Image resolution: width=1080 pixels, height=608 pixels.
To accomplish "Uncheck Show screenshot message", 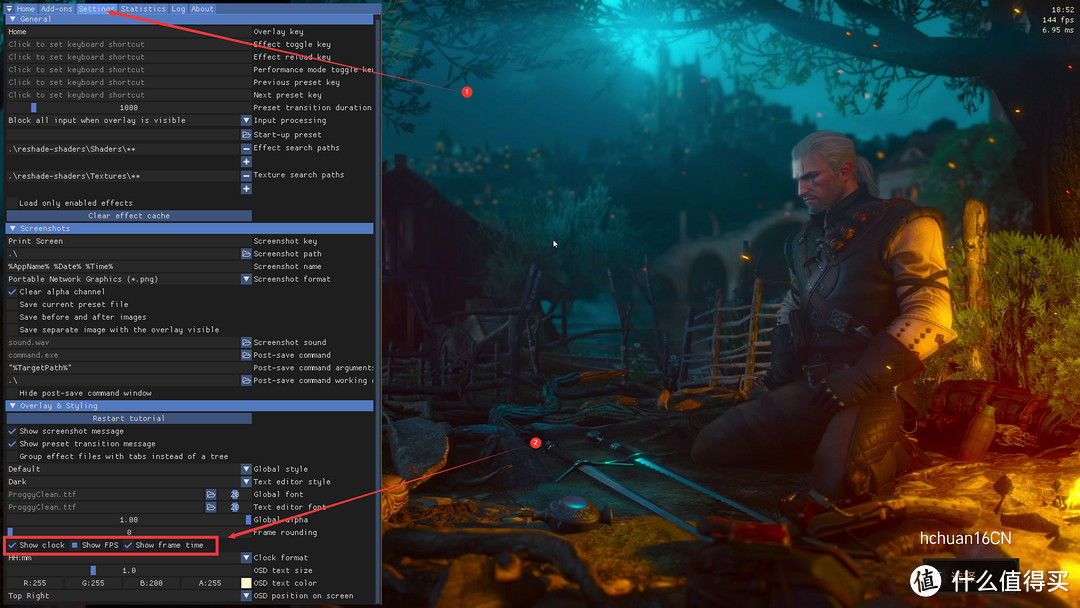I will tap(12, 431).
